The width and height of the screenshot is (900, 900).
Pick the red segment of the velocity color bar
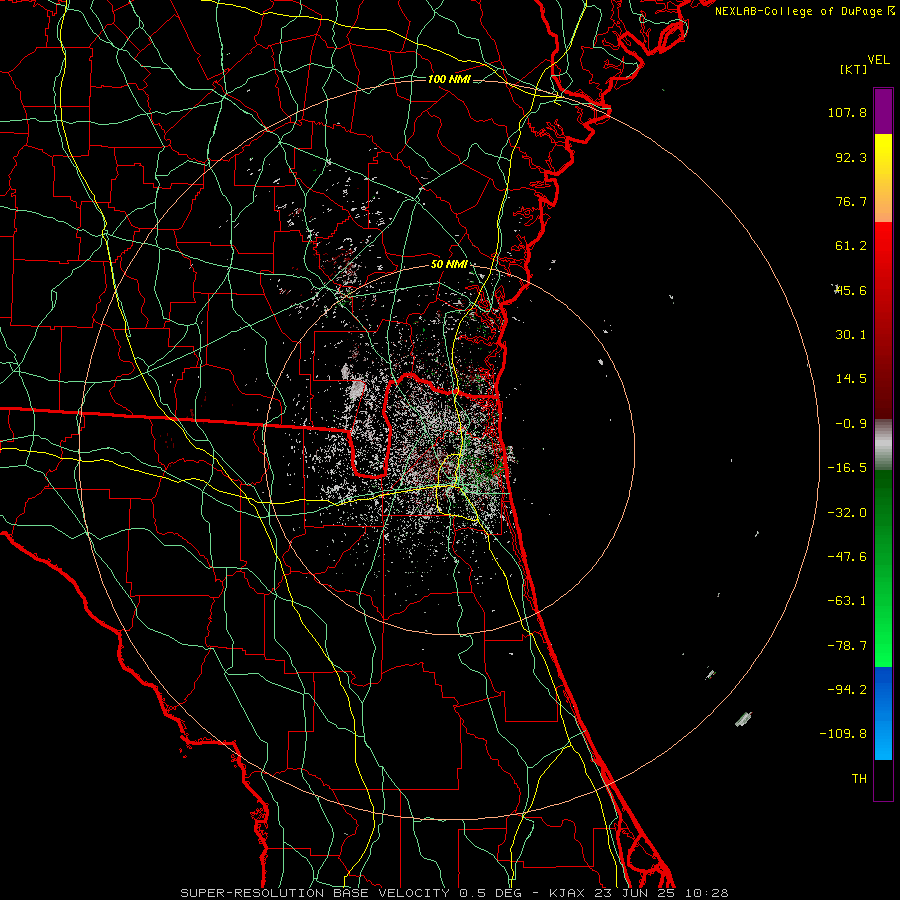point(883,320)
